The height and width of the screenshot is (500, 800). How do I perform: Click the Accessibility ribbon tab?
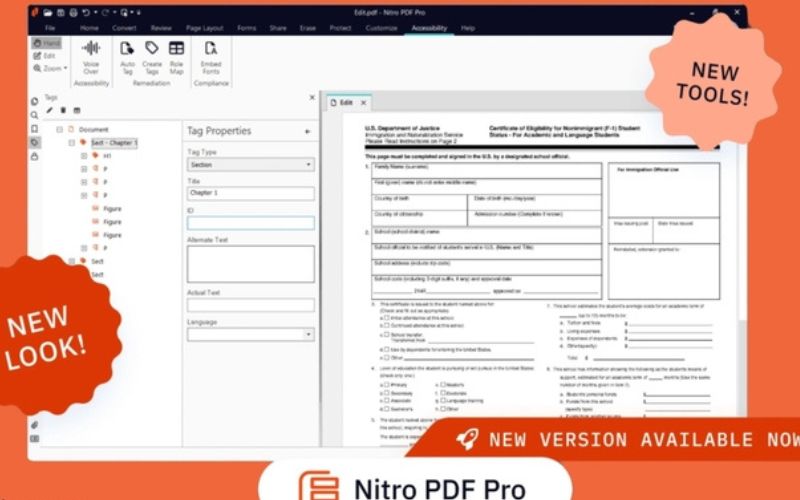click(x=429, y=28)
